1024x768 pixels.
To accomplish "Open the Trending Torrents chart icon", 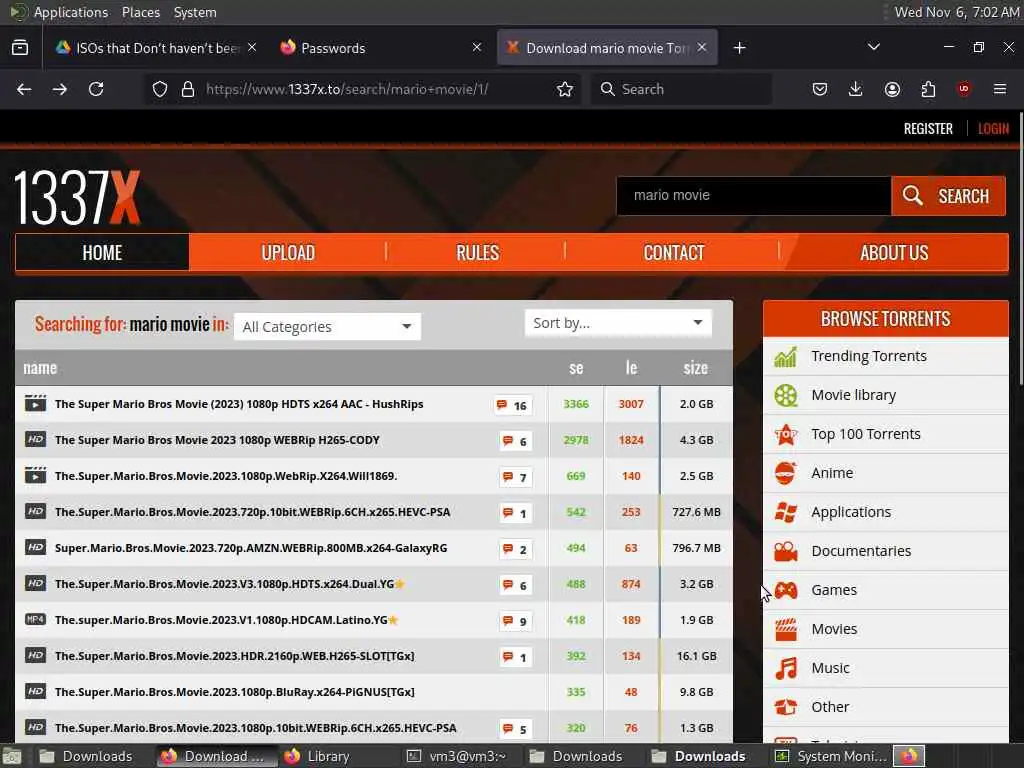I will point(786,357).
